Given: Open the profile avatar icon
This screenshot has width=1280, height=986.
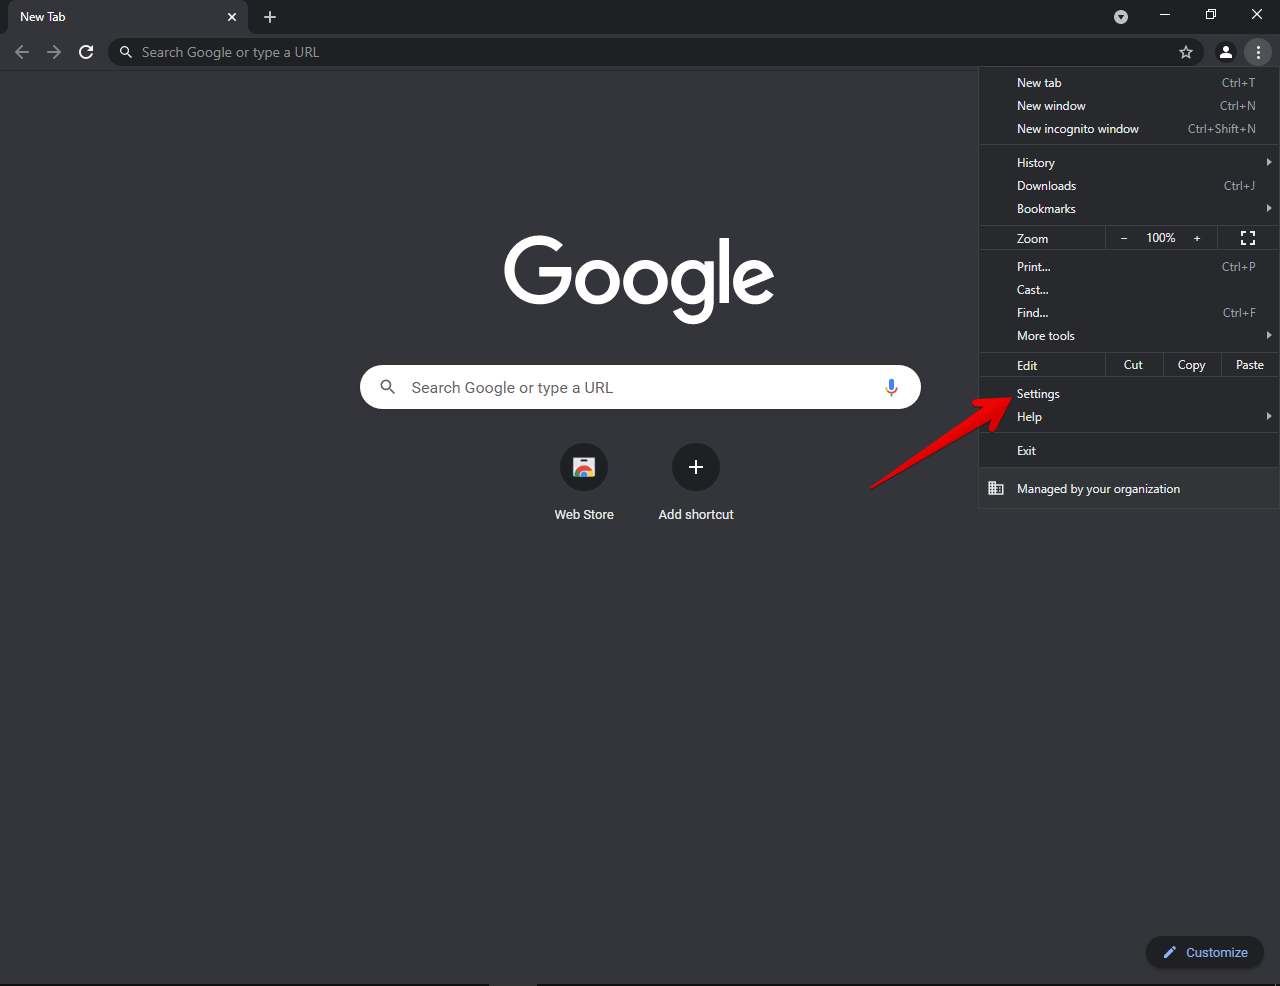Looking at the screenshot, I should point(1226,52).
